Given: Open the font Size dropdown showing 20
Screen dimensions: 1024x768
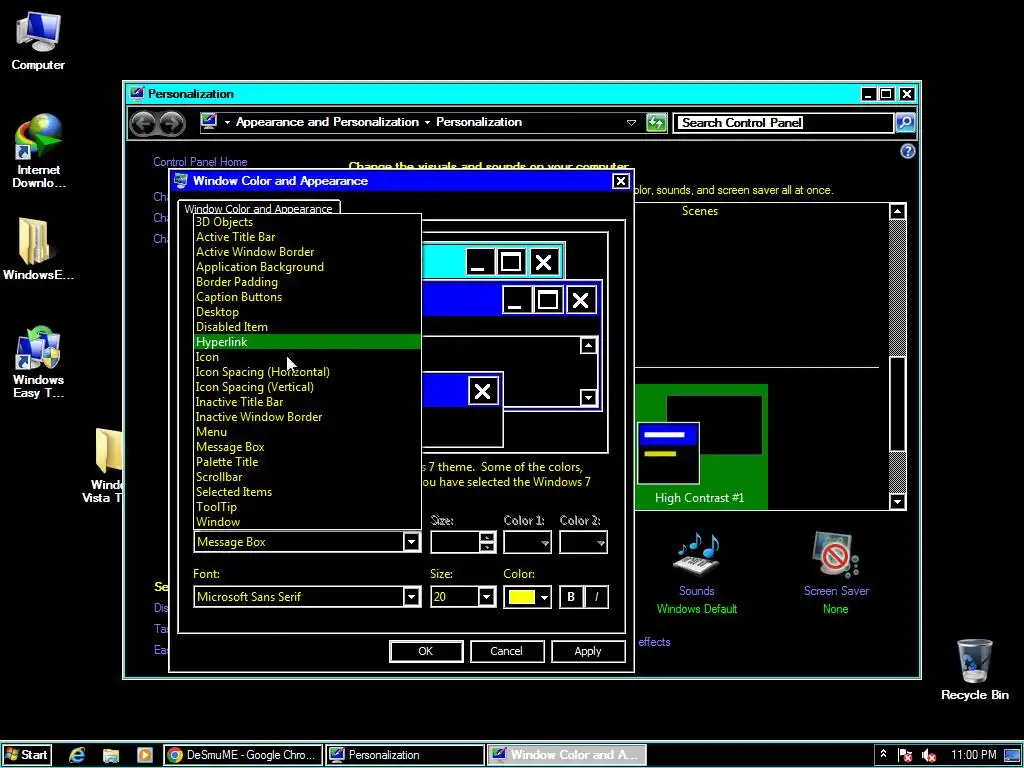Looking at the screenshot, I should (486, 596).
